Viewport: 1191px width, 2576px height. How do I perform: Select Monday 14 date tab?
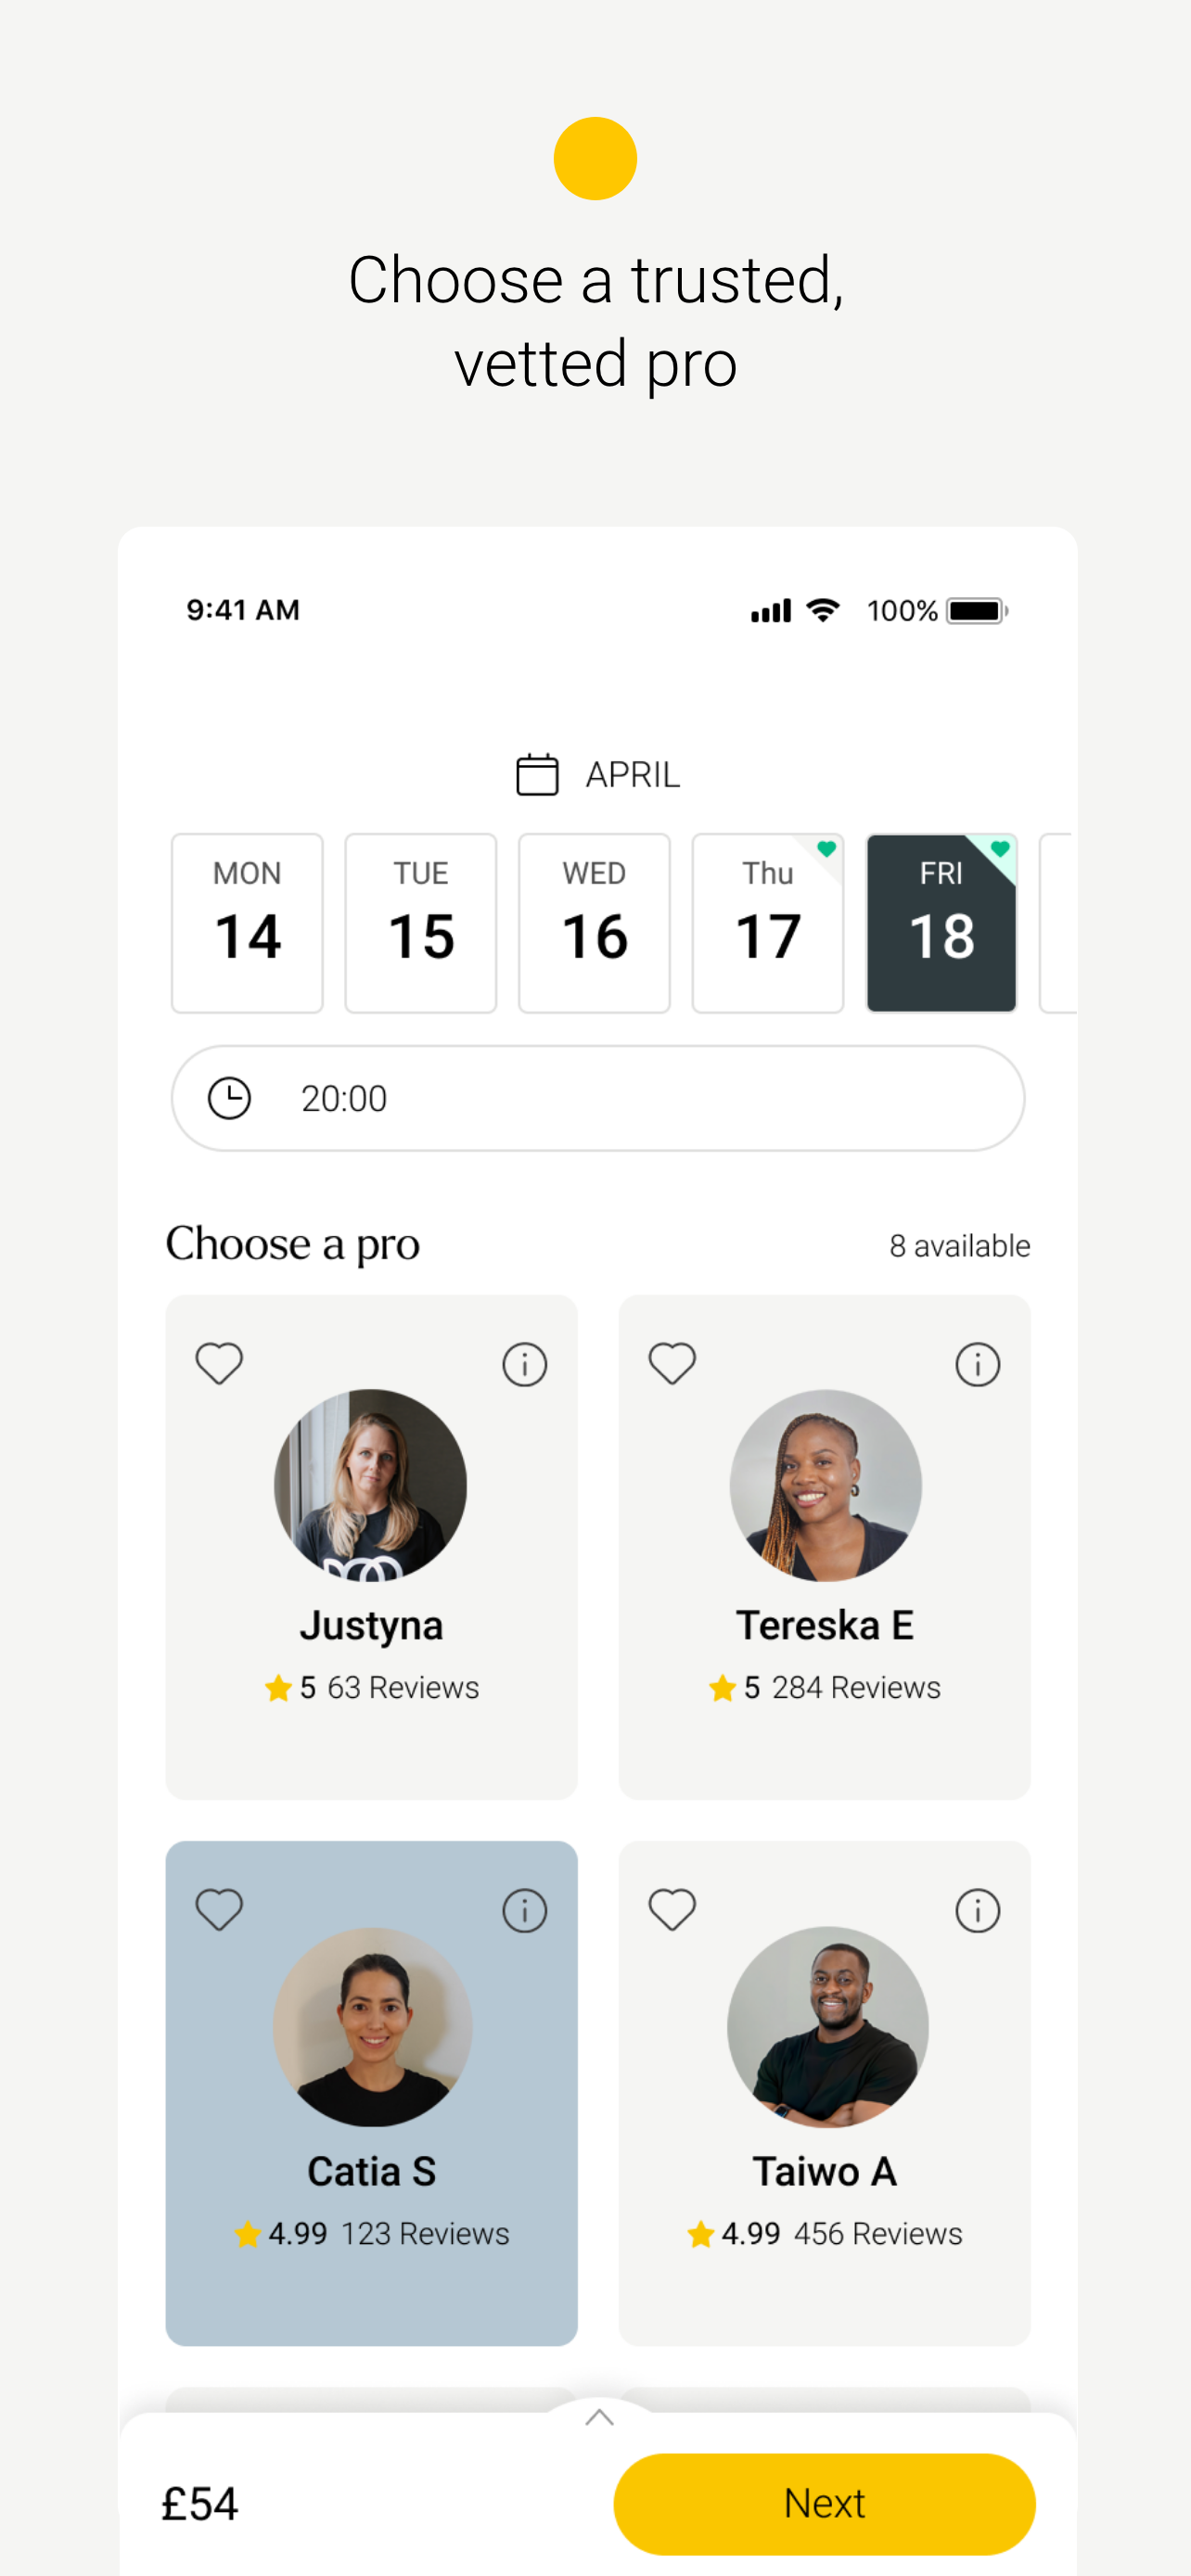tap(247, 923)
